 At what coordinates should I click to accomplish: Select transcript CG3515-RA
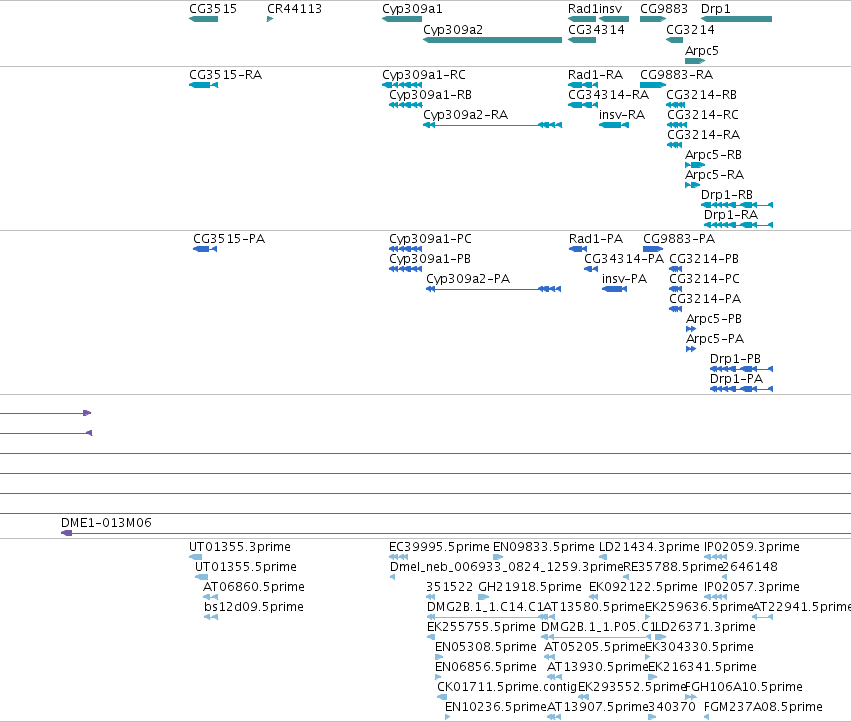225,75
